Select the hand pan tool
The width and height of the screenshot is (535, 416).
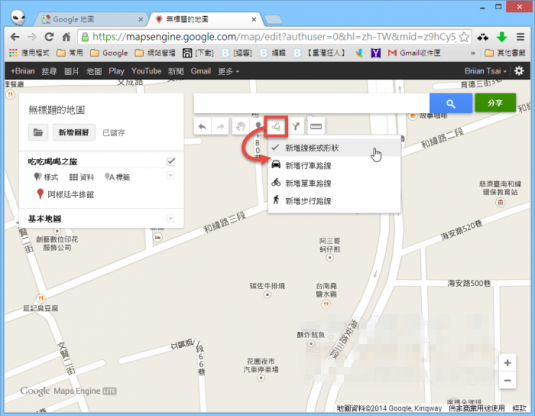click(x=241, y=127)
